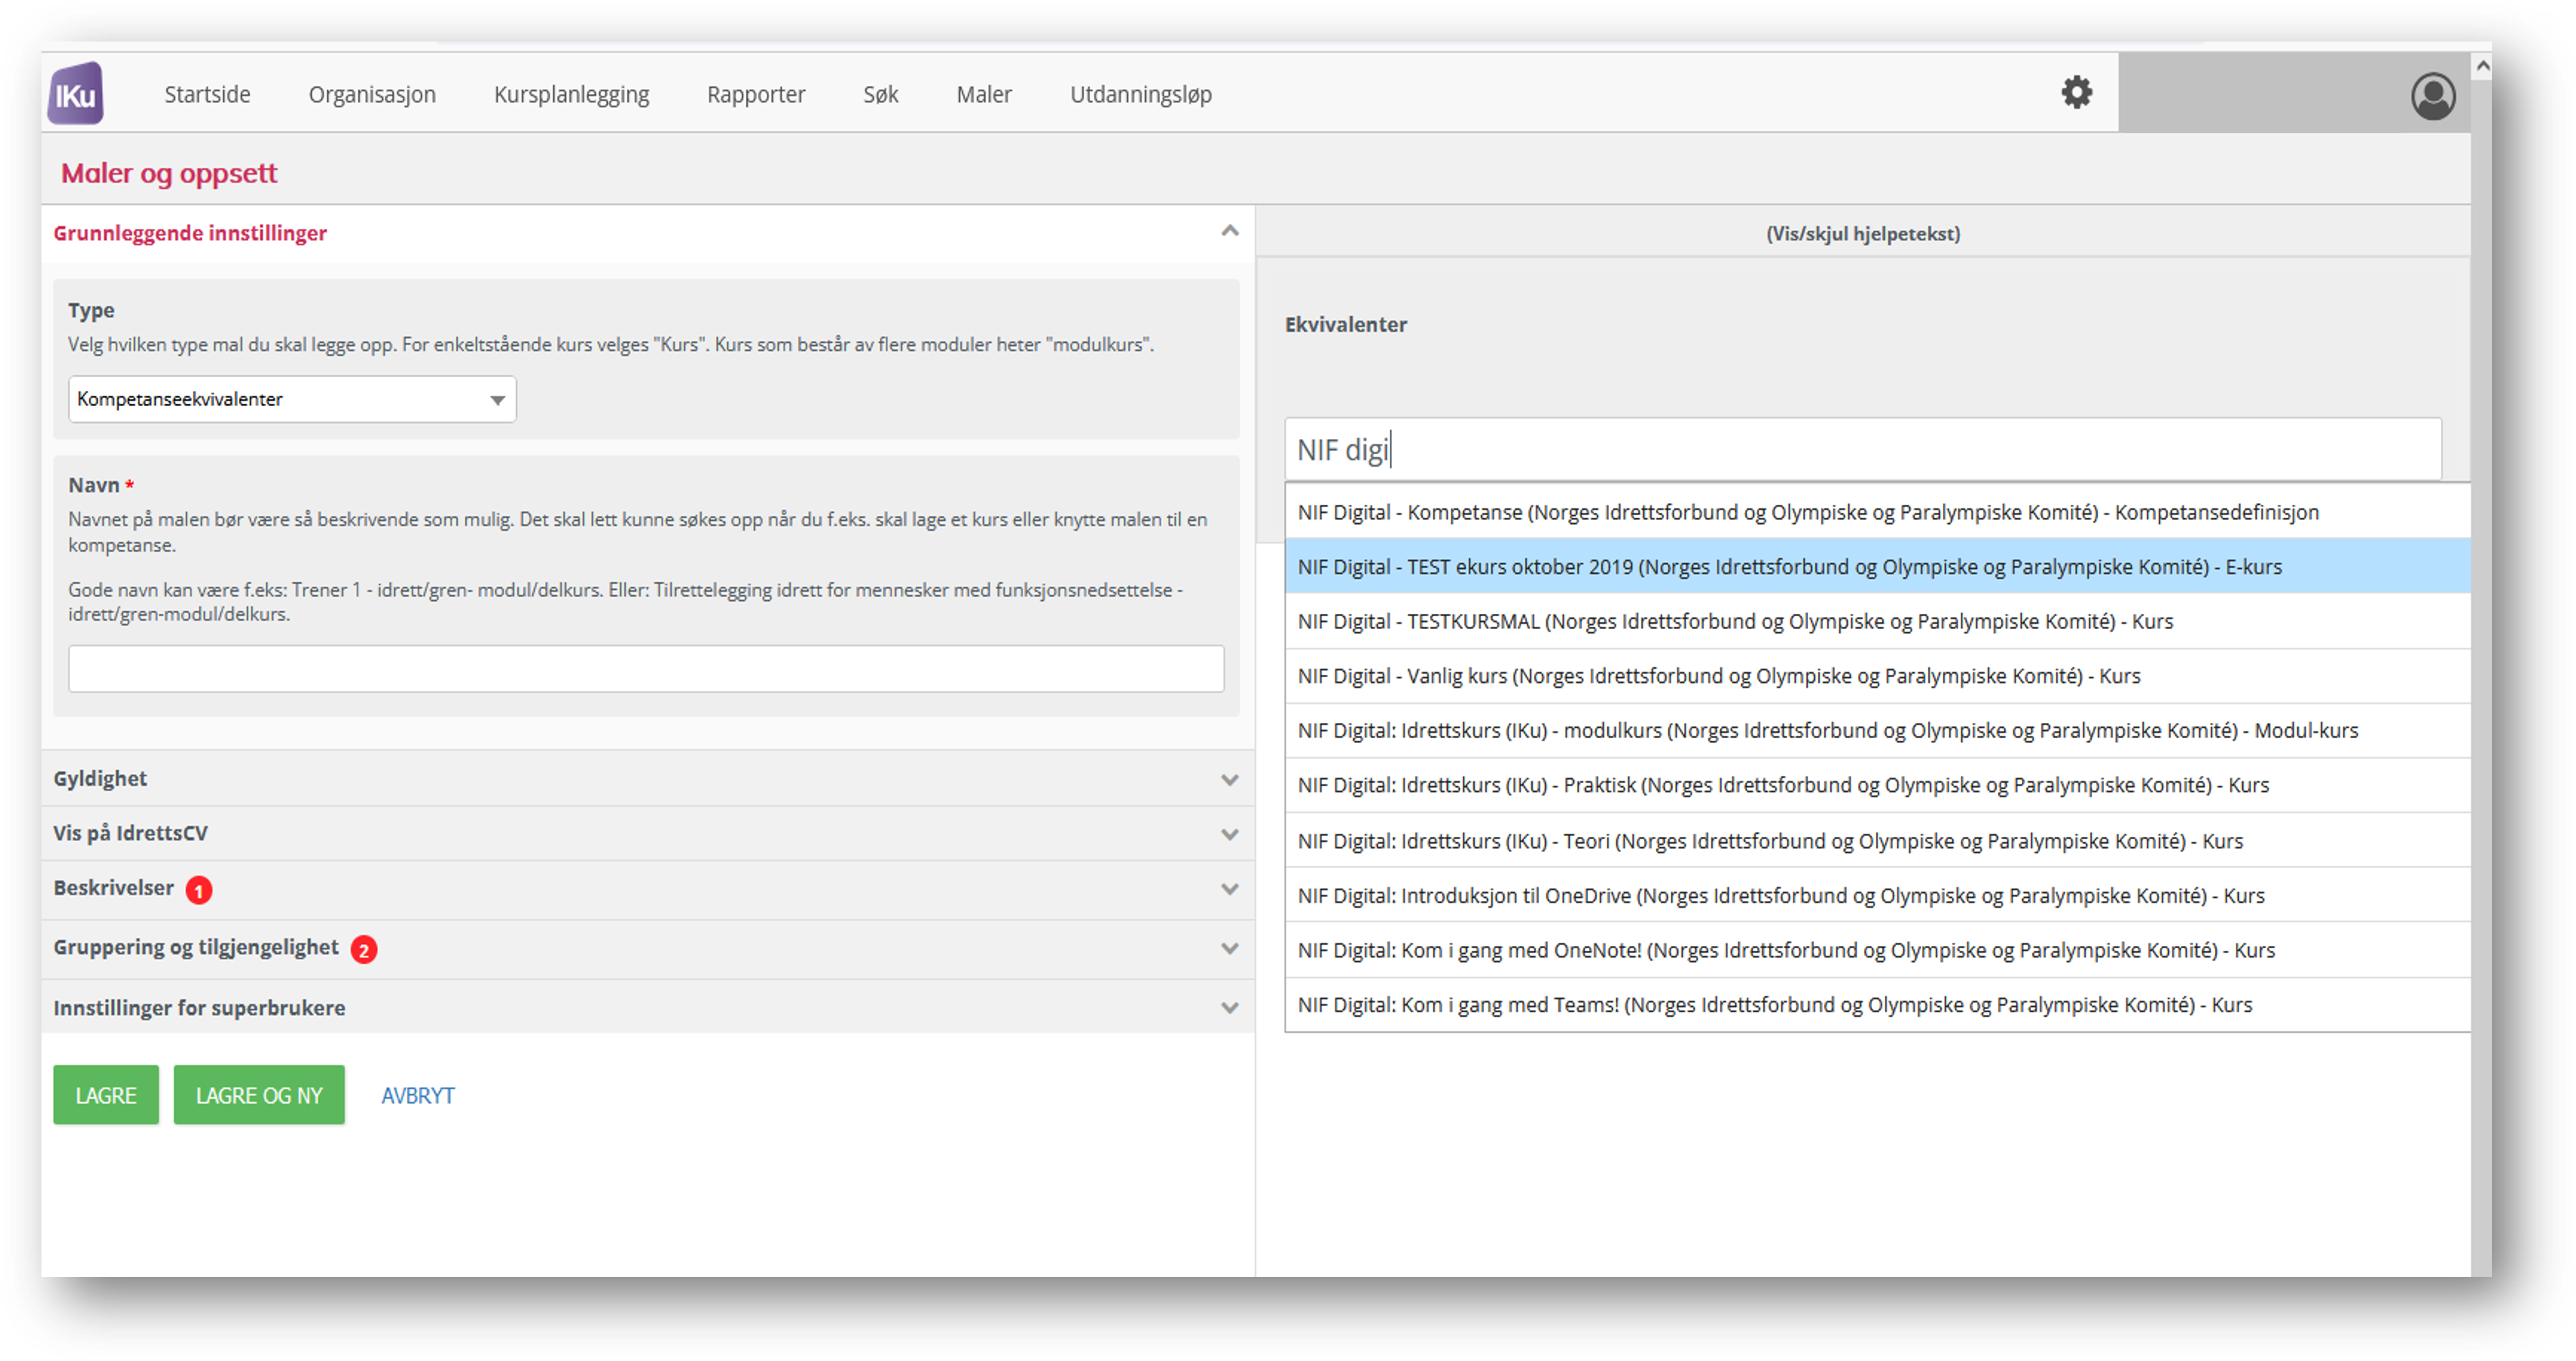Screen dimensions: 2576x1361
Task: Expand the Beskrivelser section
Action: tap(647, 889)
